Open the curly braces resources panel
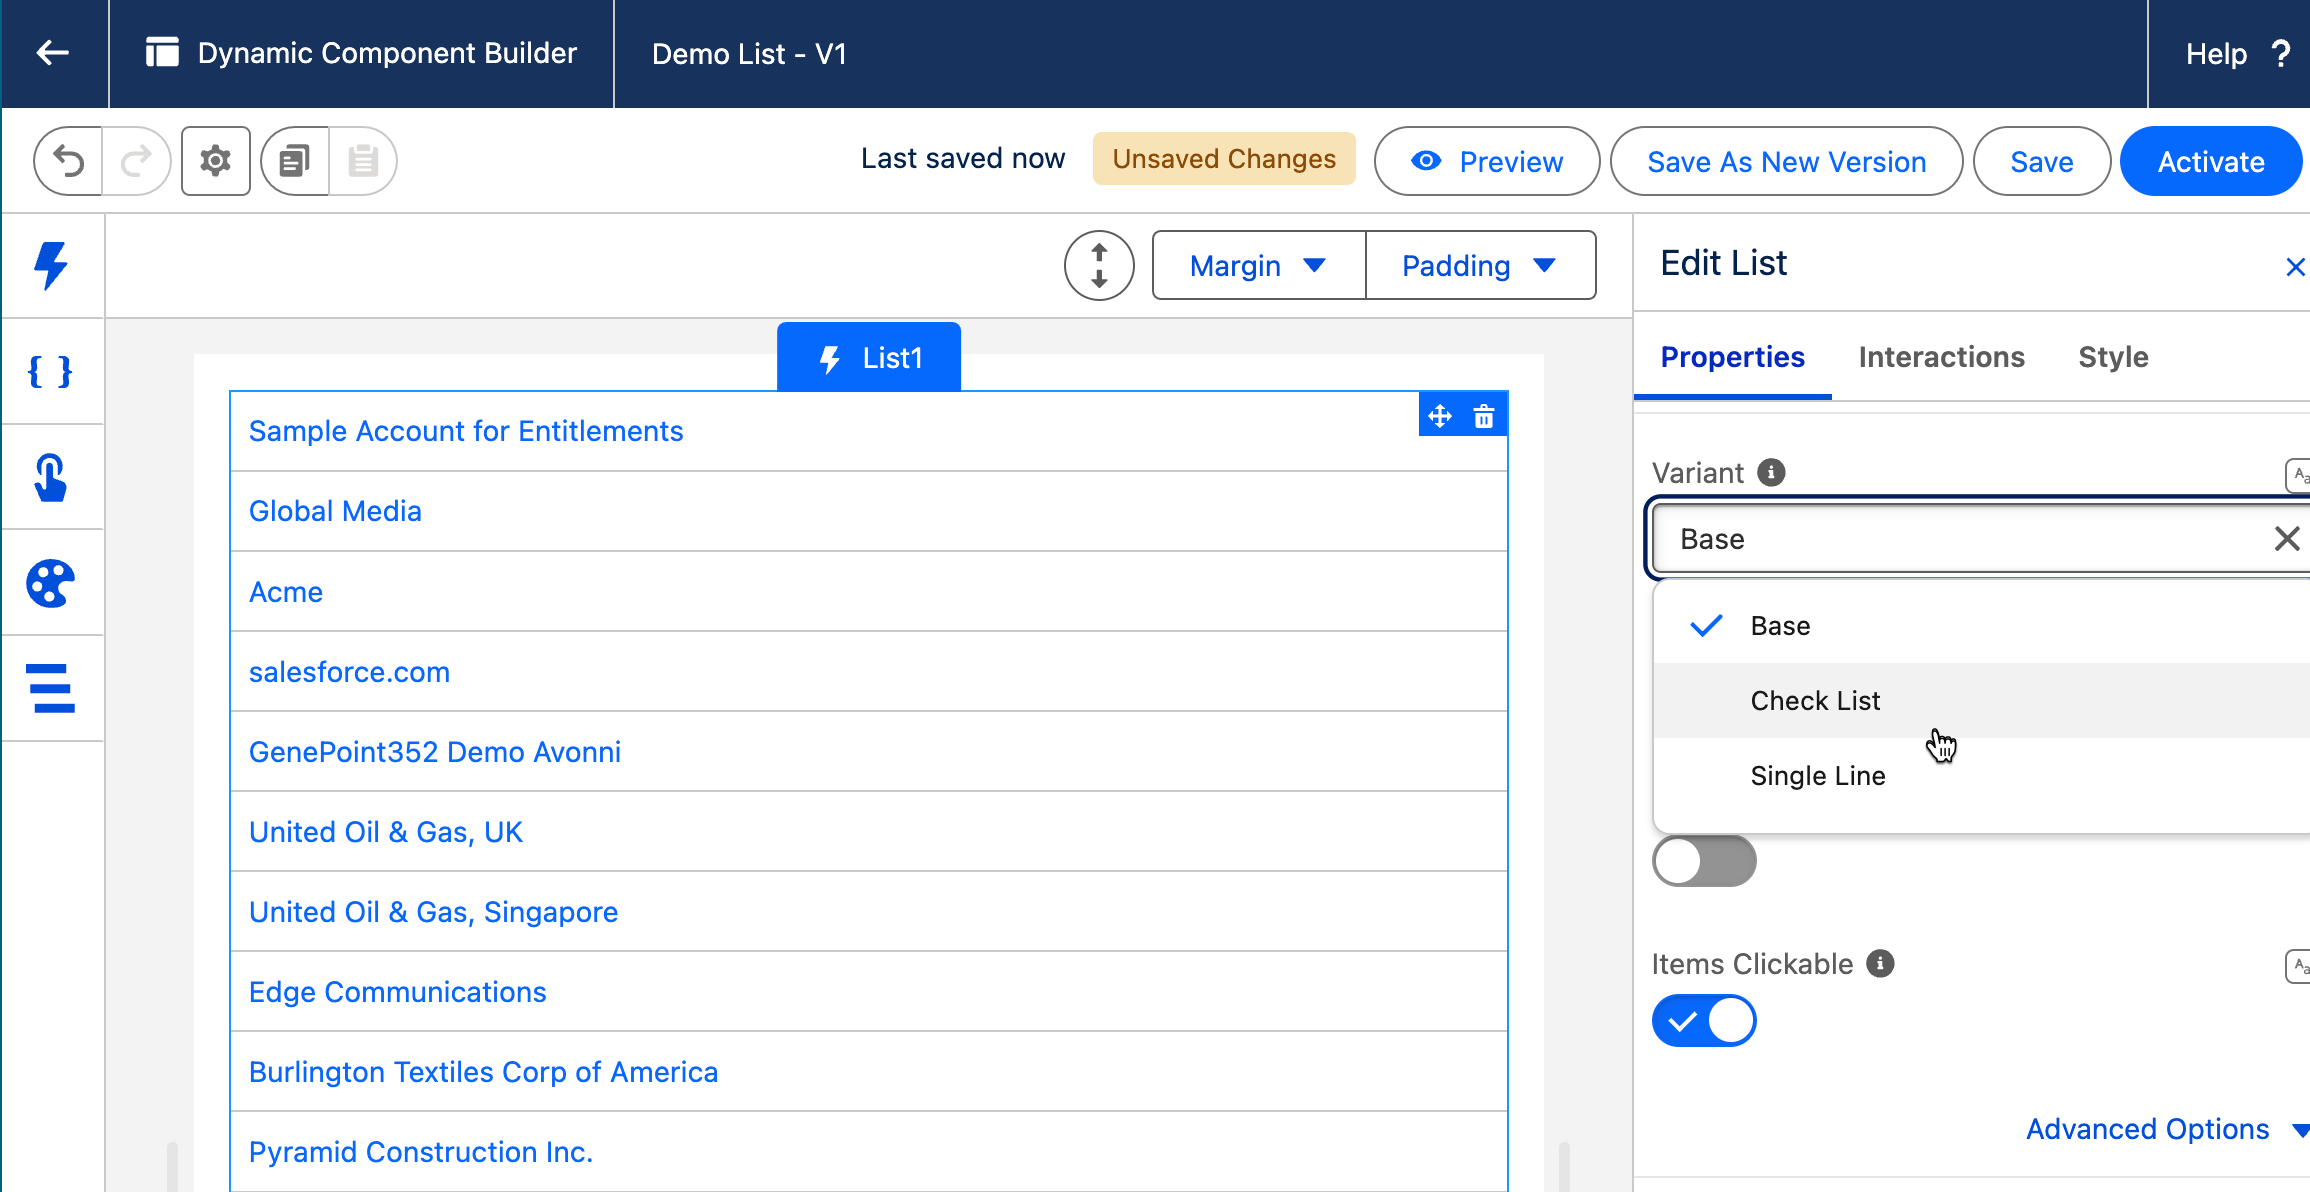Image resolution: width=2310 pixels, height=1192 pixels. 51,372
